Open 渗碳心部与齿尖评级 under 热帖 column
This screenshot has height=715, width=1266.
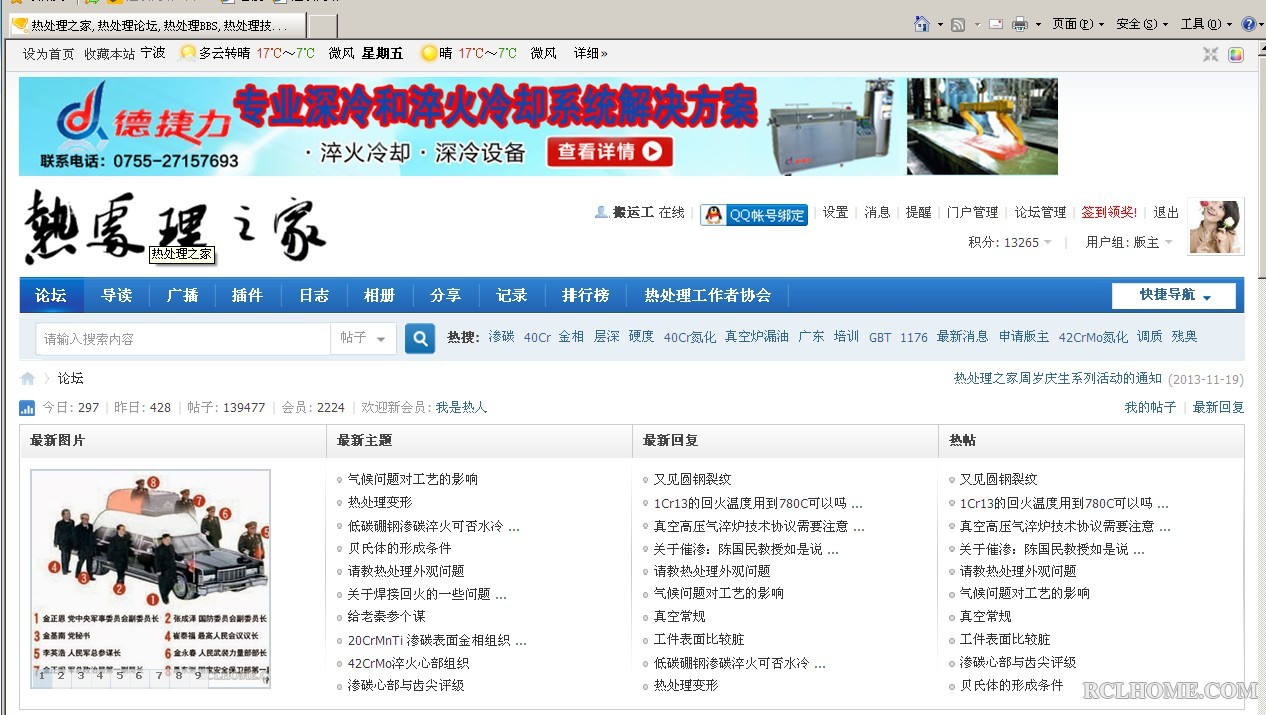click(x=1018, y=662)
